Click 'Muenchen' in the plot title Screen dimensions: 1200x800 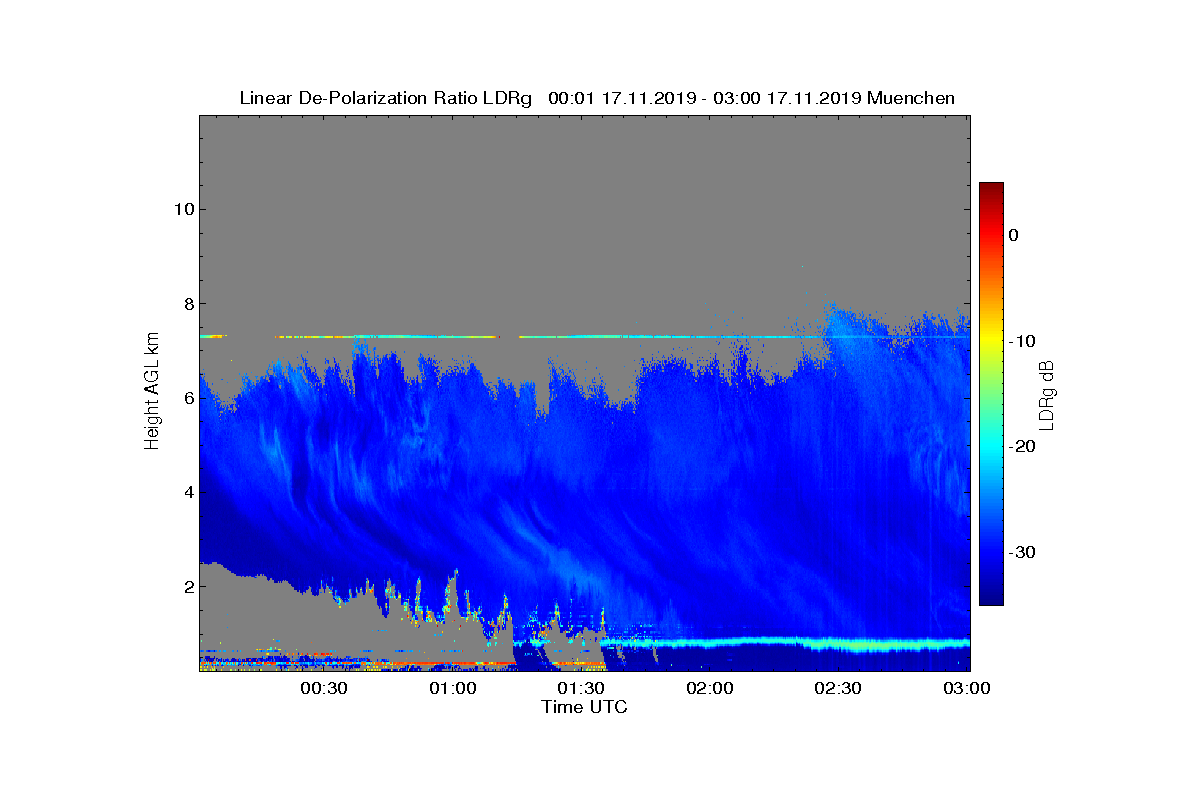pos(911,98)
